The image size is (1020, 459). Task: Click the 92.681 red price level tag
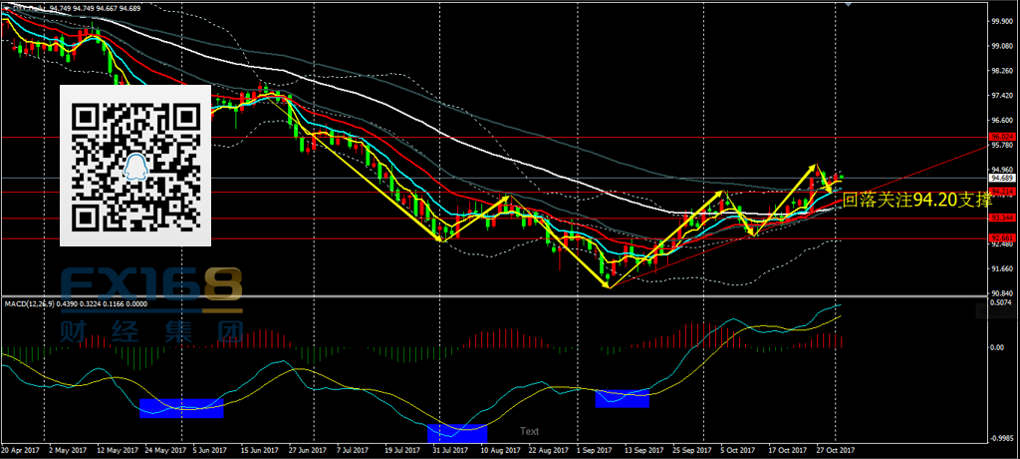click(x=1002, y=238)
